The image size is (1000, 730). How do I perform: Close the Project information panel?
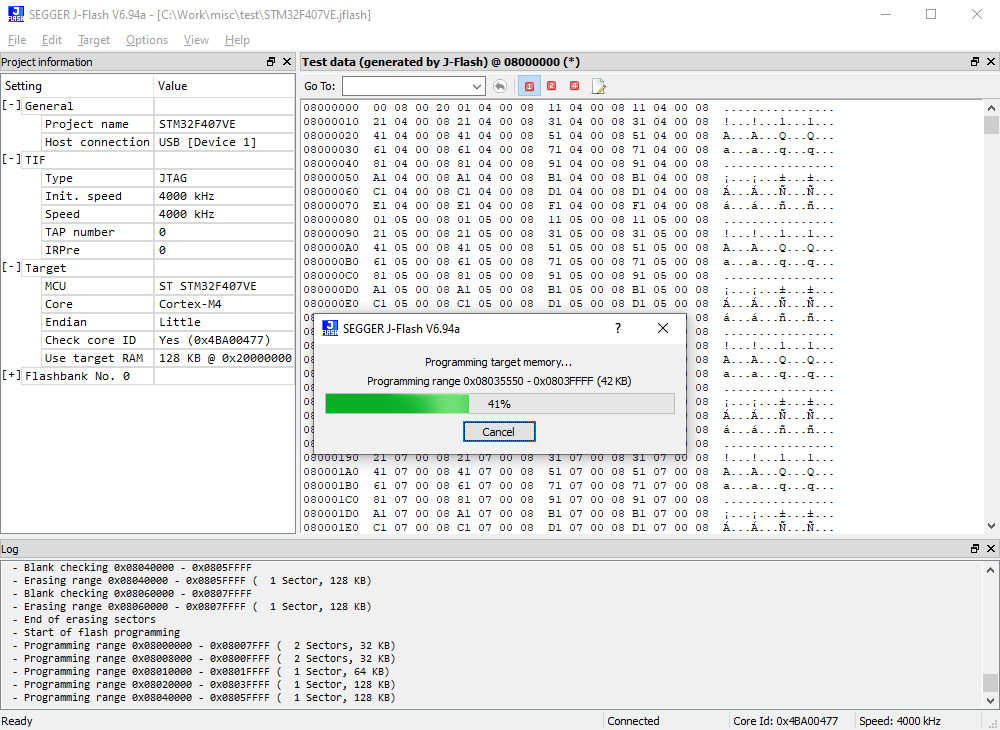tap(288, 62)
